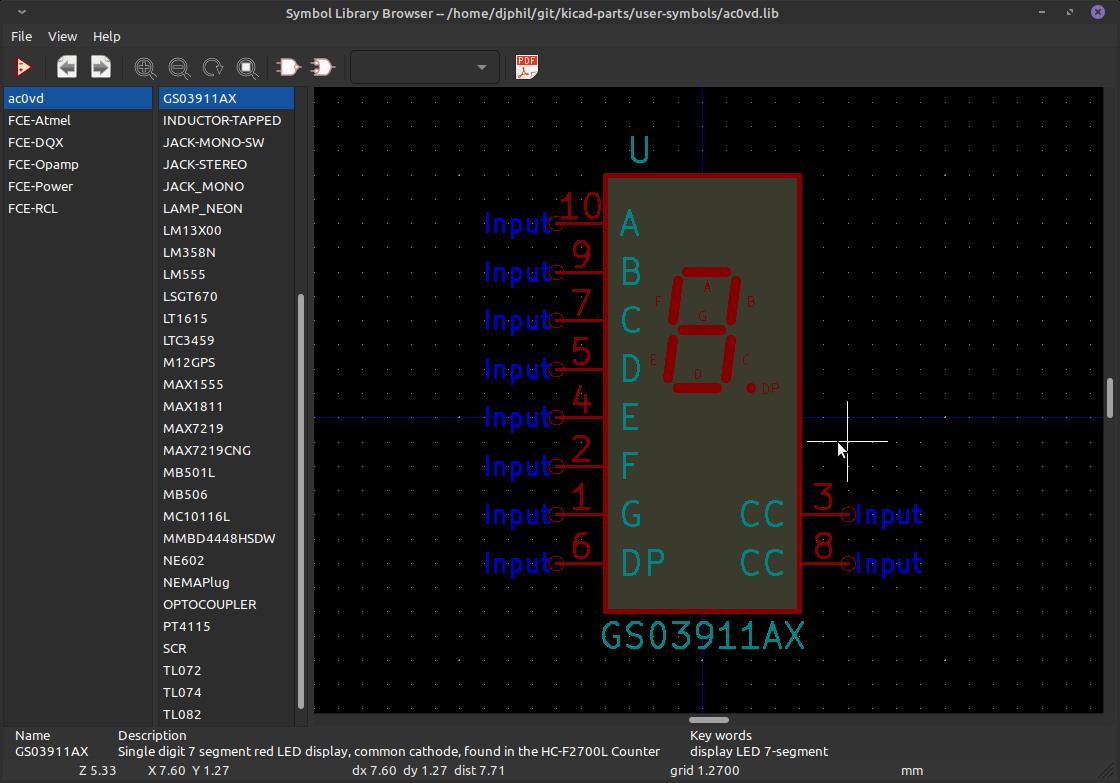Select the TL082 symbol
The width and height of the screenshot is (1120, 783).
coord(226,714)
